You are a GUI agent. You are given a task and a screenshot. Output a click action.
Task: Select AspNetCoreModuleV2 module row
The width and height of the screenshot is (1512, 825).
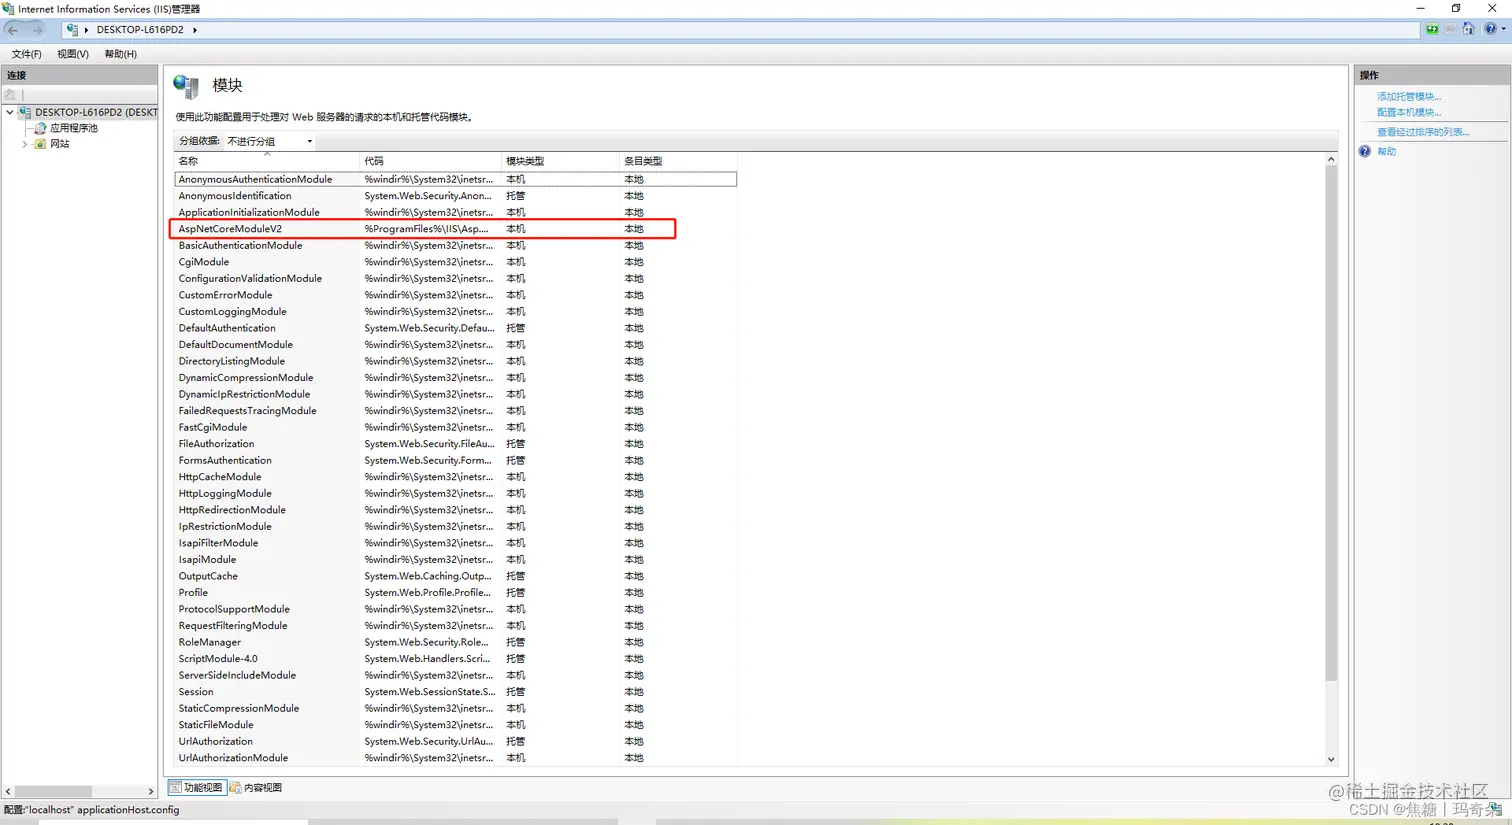(456, 229)
